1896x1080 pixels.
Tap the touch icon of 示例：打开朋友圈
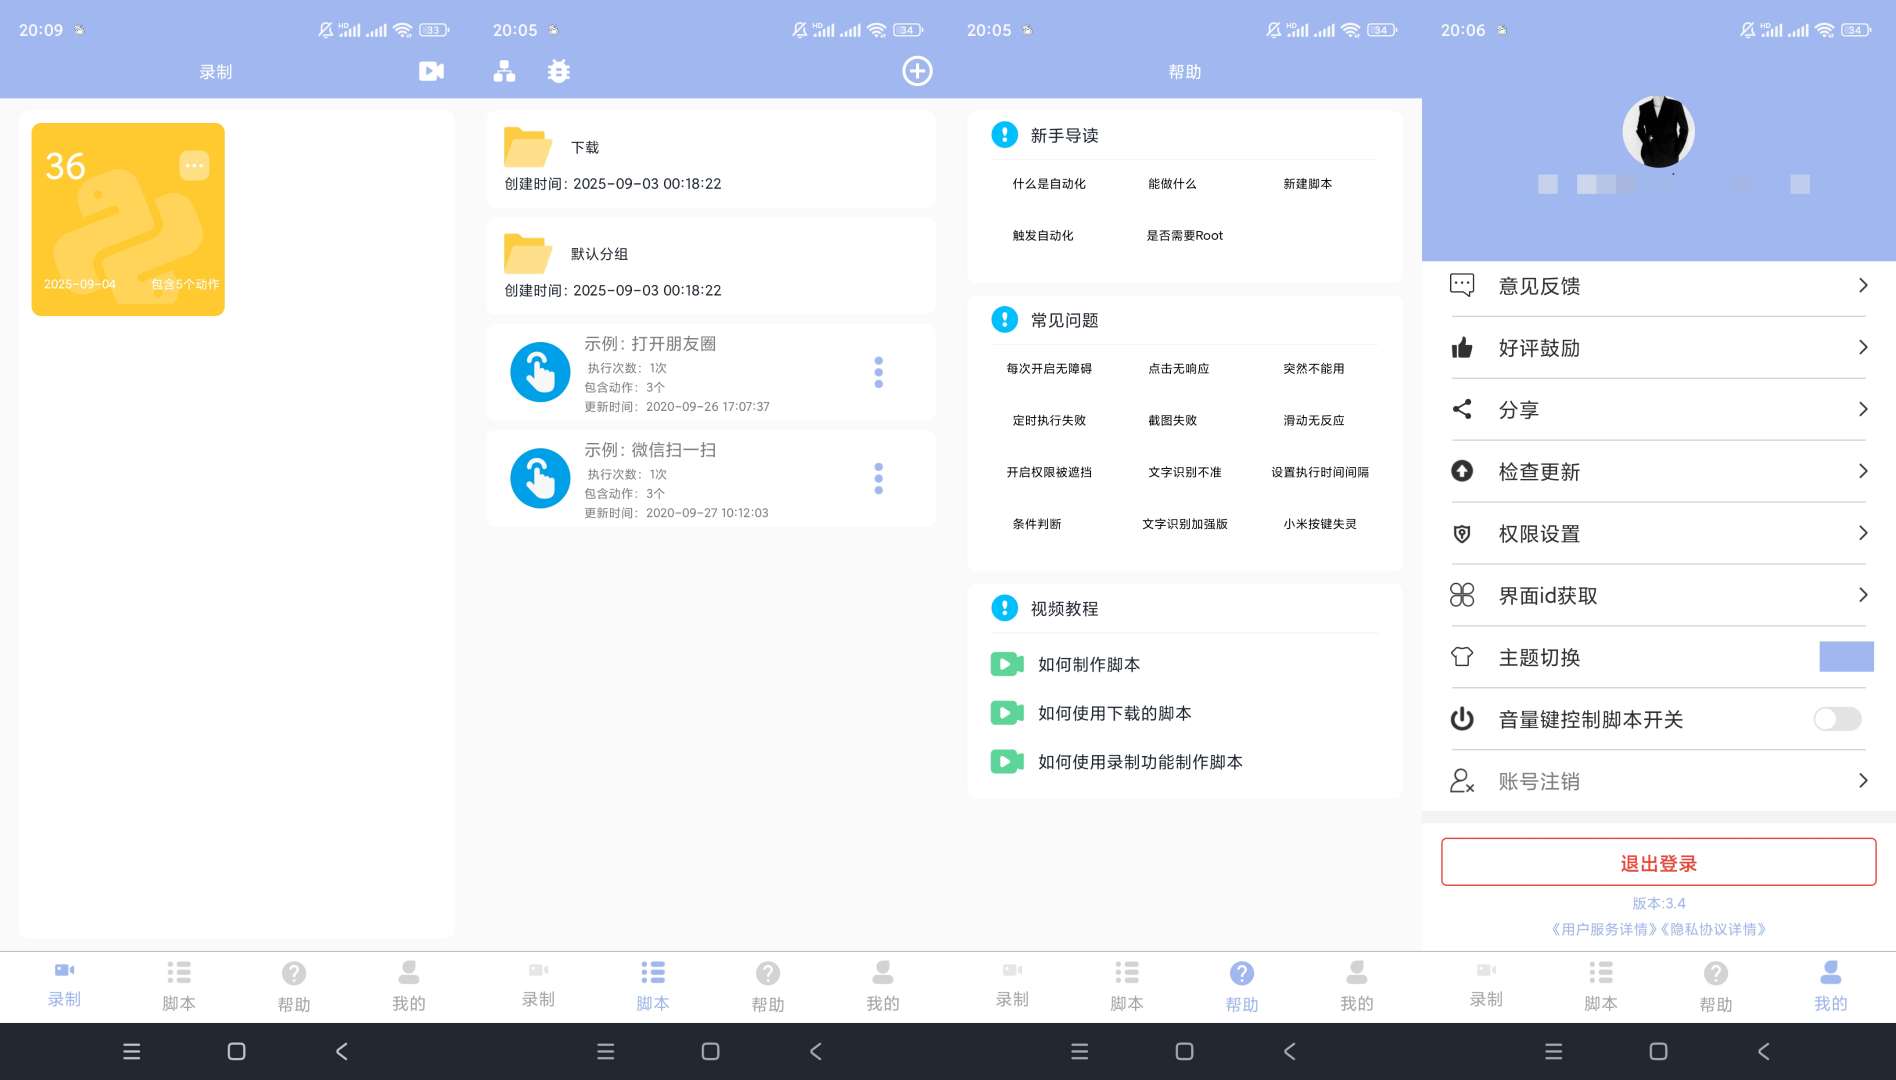(x=540, y=372)
